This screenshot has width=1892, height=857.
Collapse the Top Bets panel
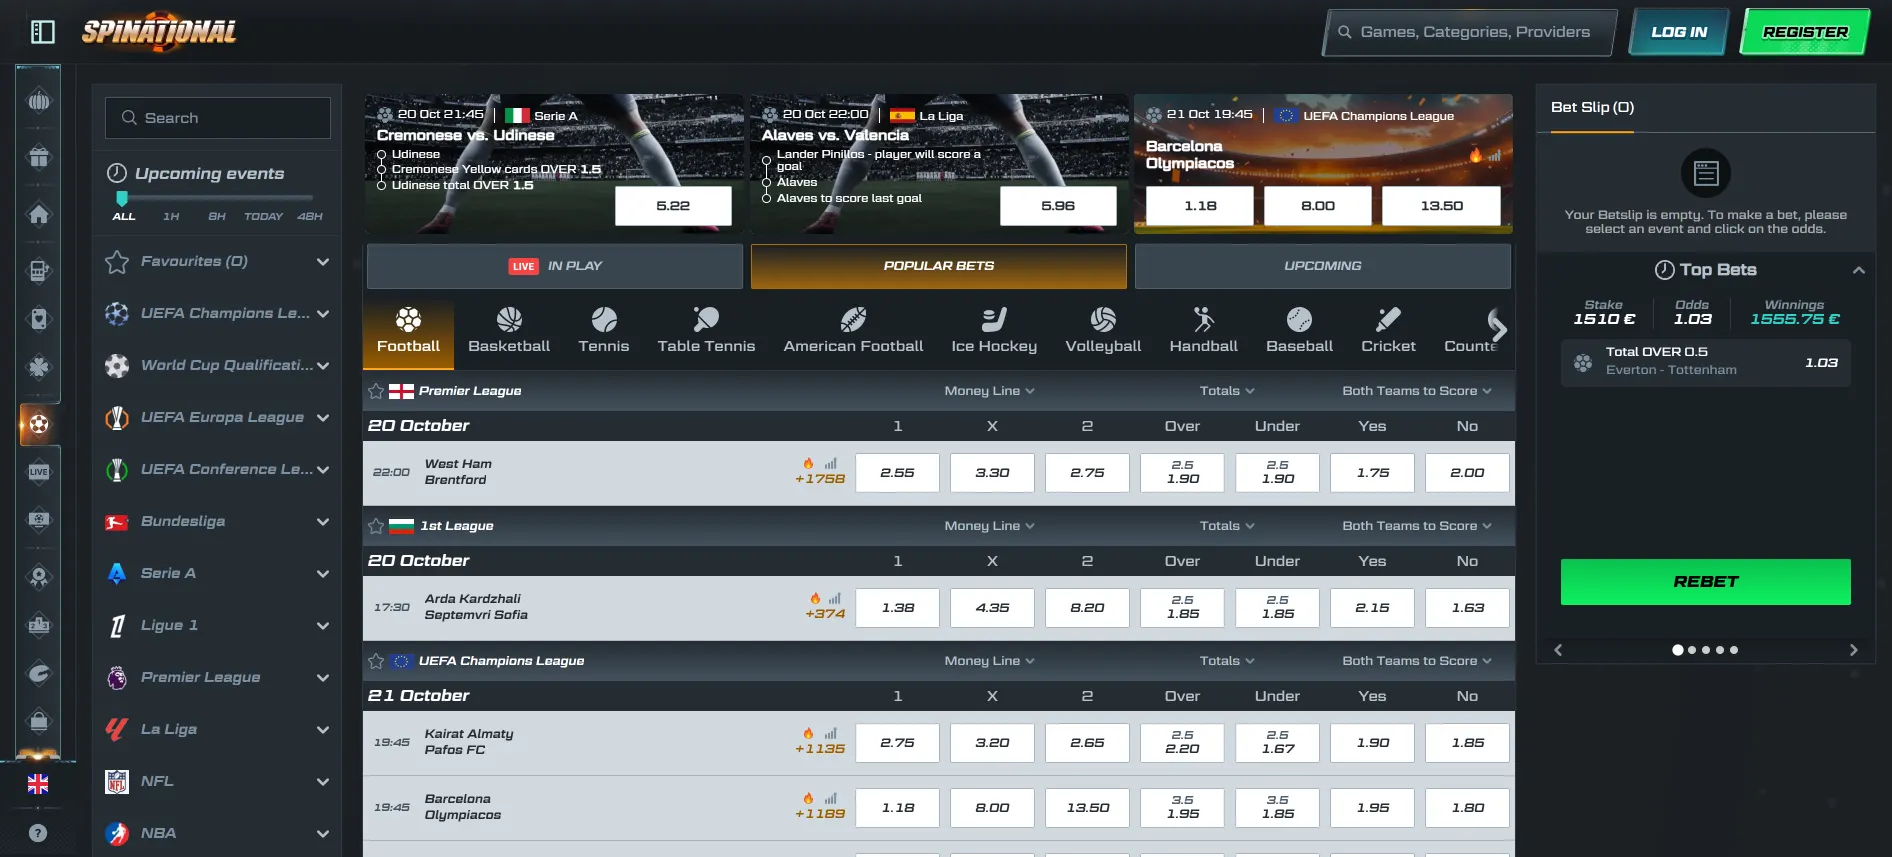click(x=1858, y=270)
